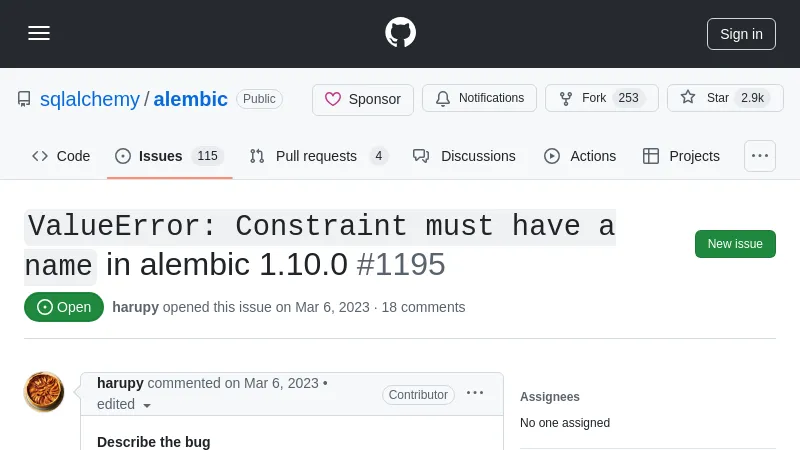
Task: Click the green New issue button
Action: (x=735, y=244)
